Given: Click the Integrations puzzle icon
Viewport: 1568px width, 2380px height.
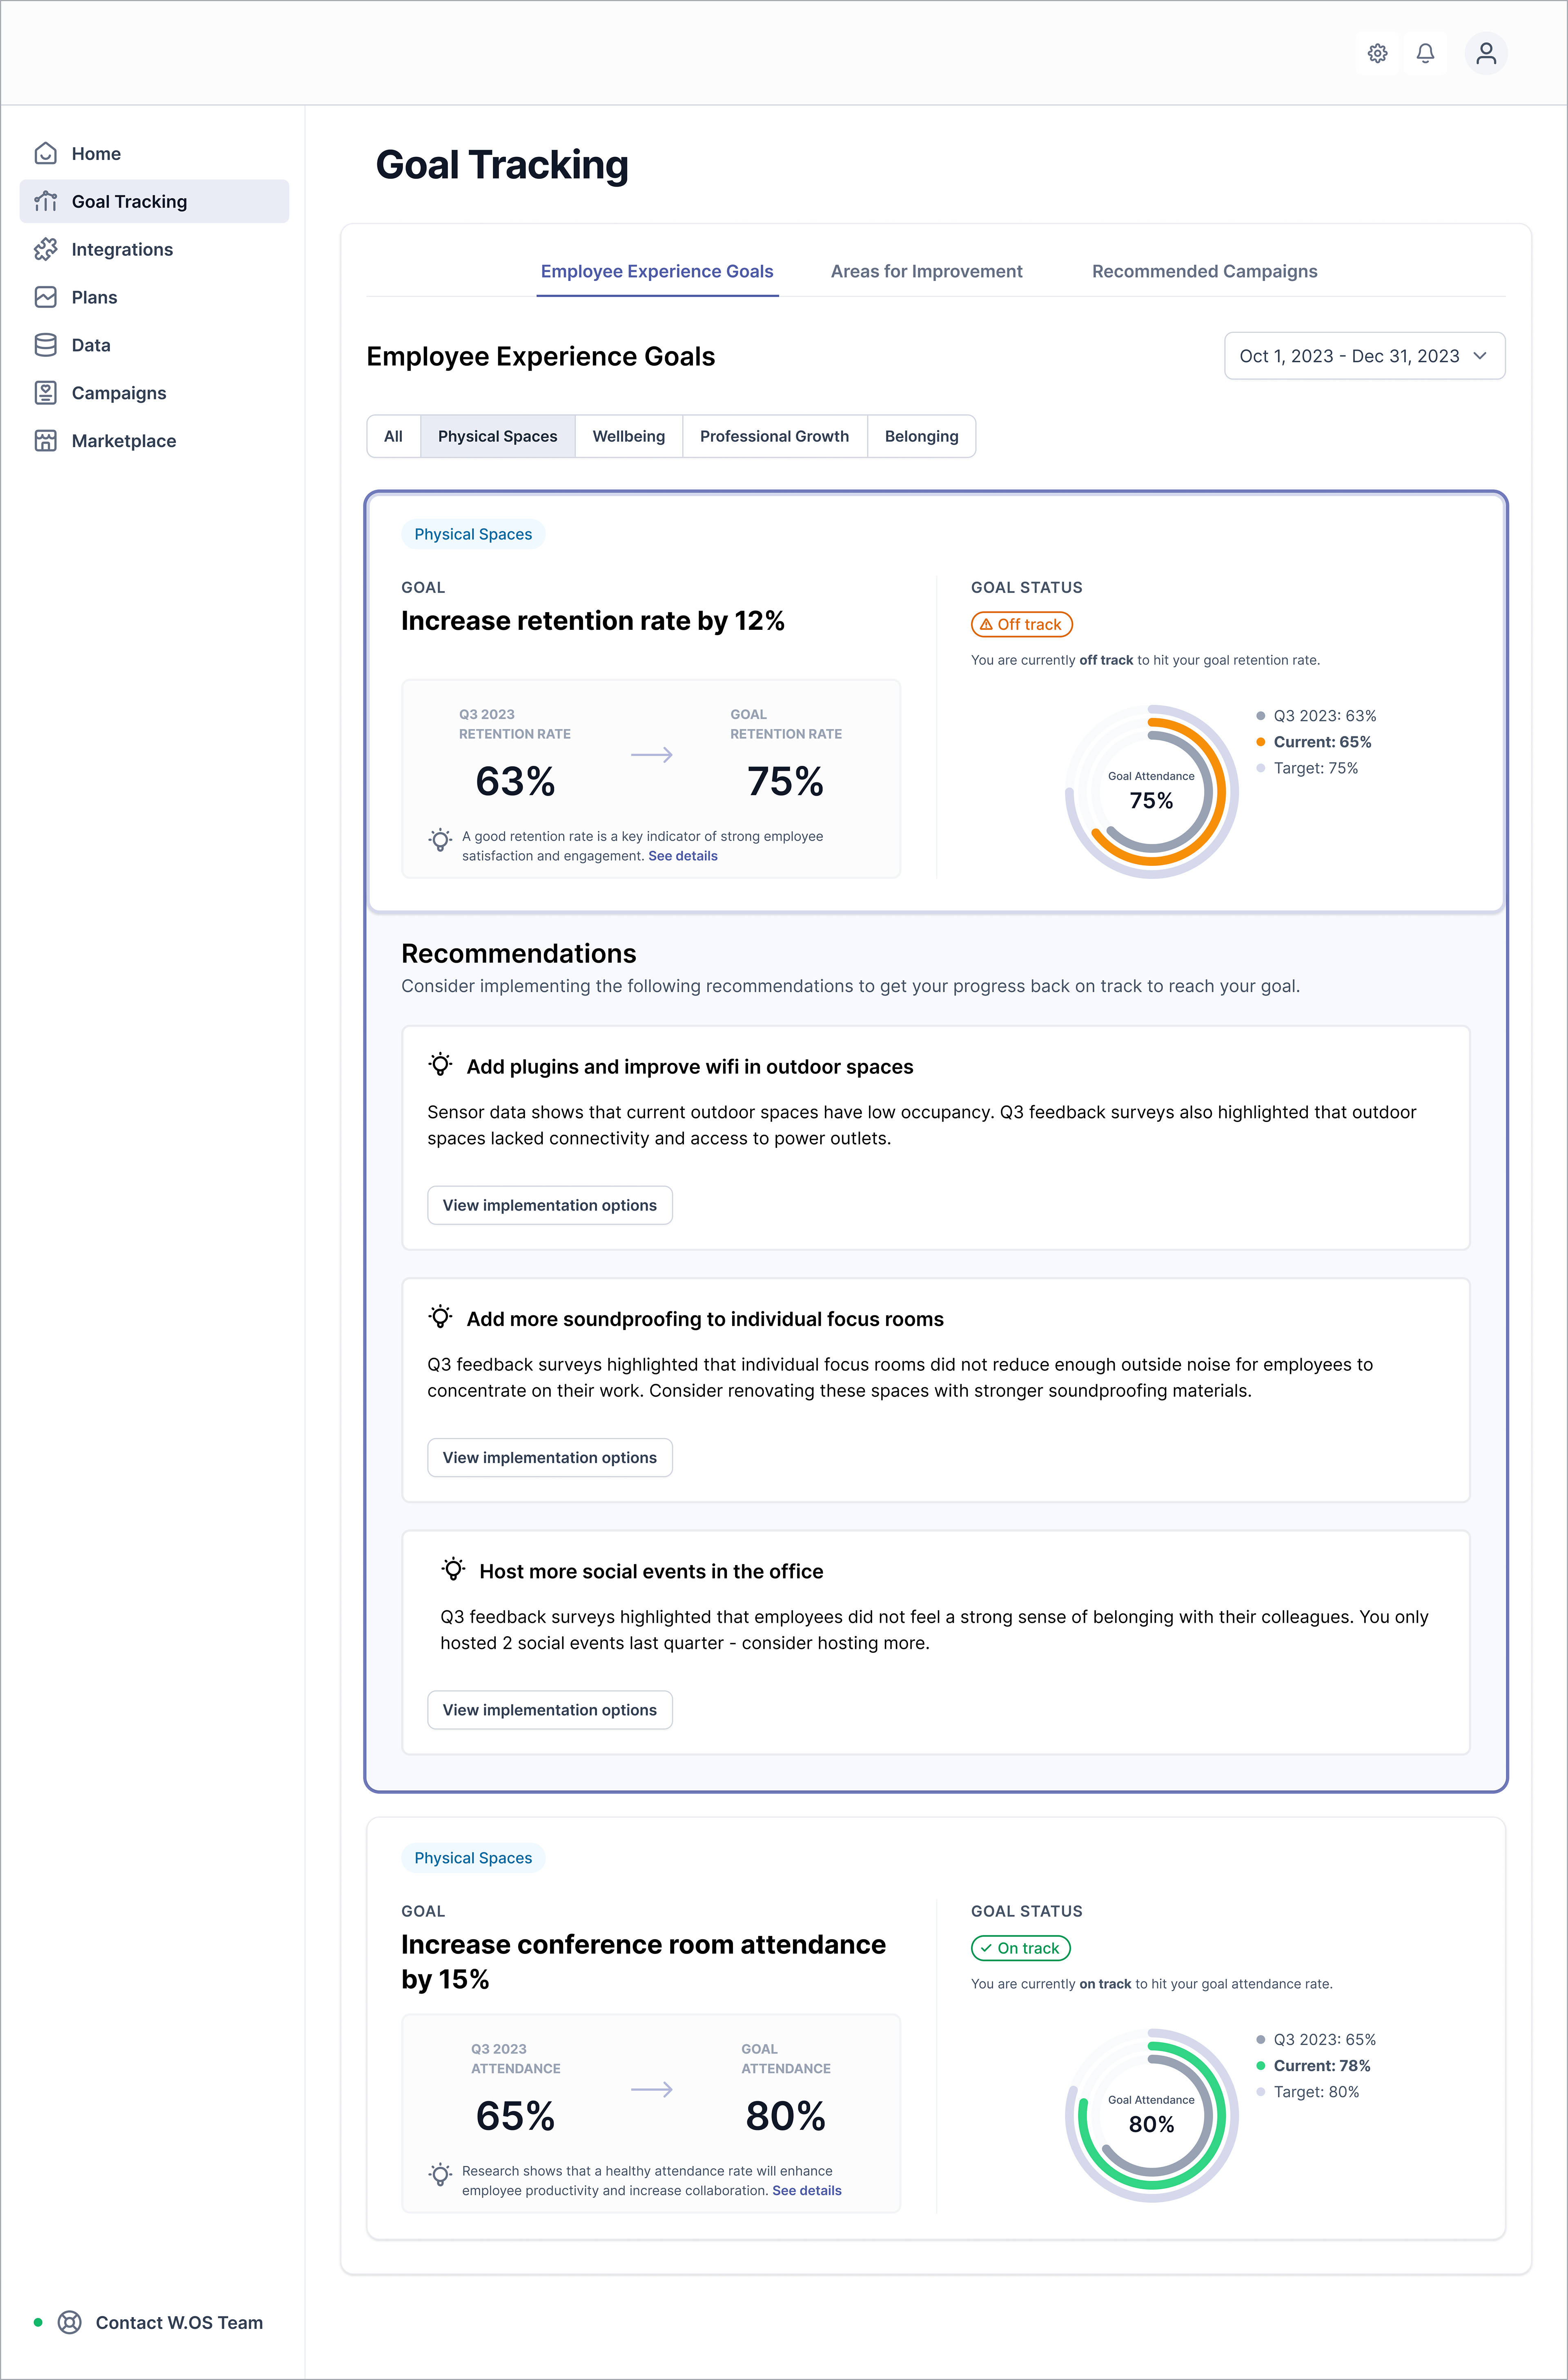Looking at the screenshot, I should tap(45, 249).
